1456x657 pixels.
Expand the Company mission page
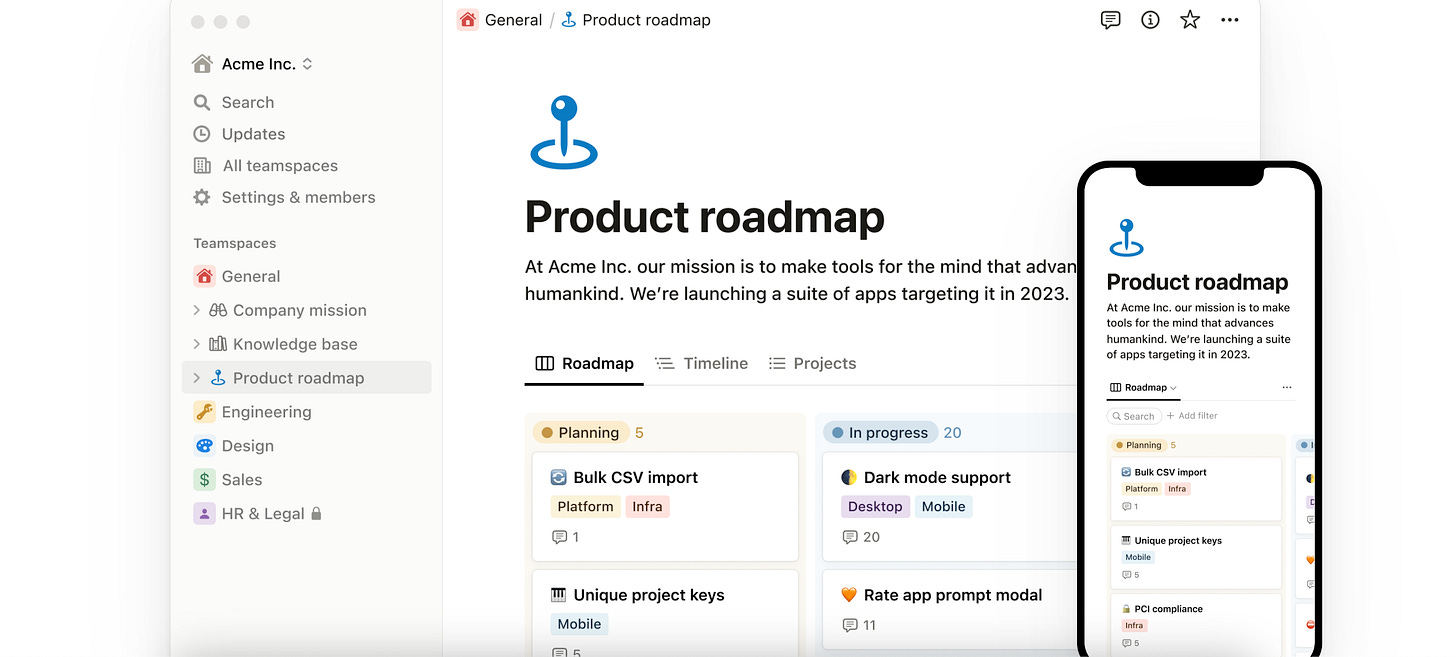point(196,310)
